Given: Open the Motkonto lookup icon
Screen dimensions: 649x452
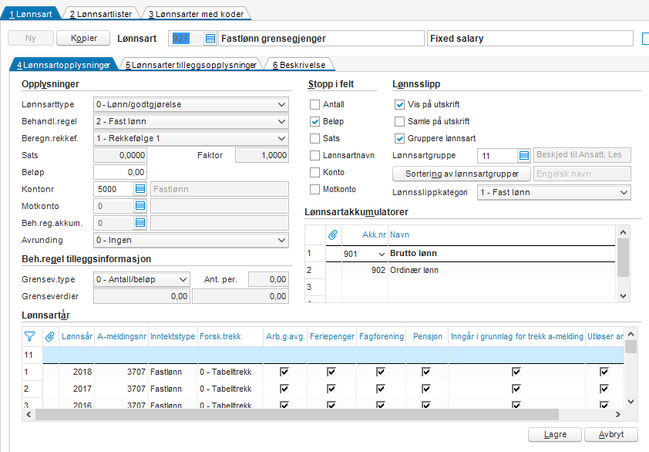Looking at the screenshot, I should (140, 205).
